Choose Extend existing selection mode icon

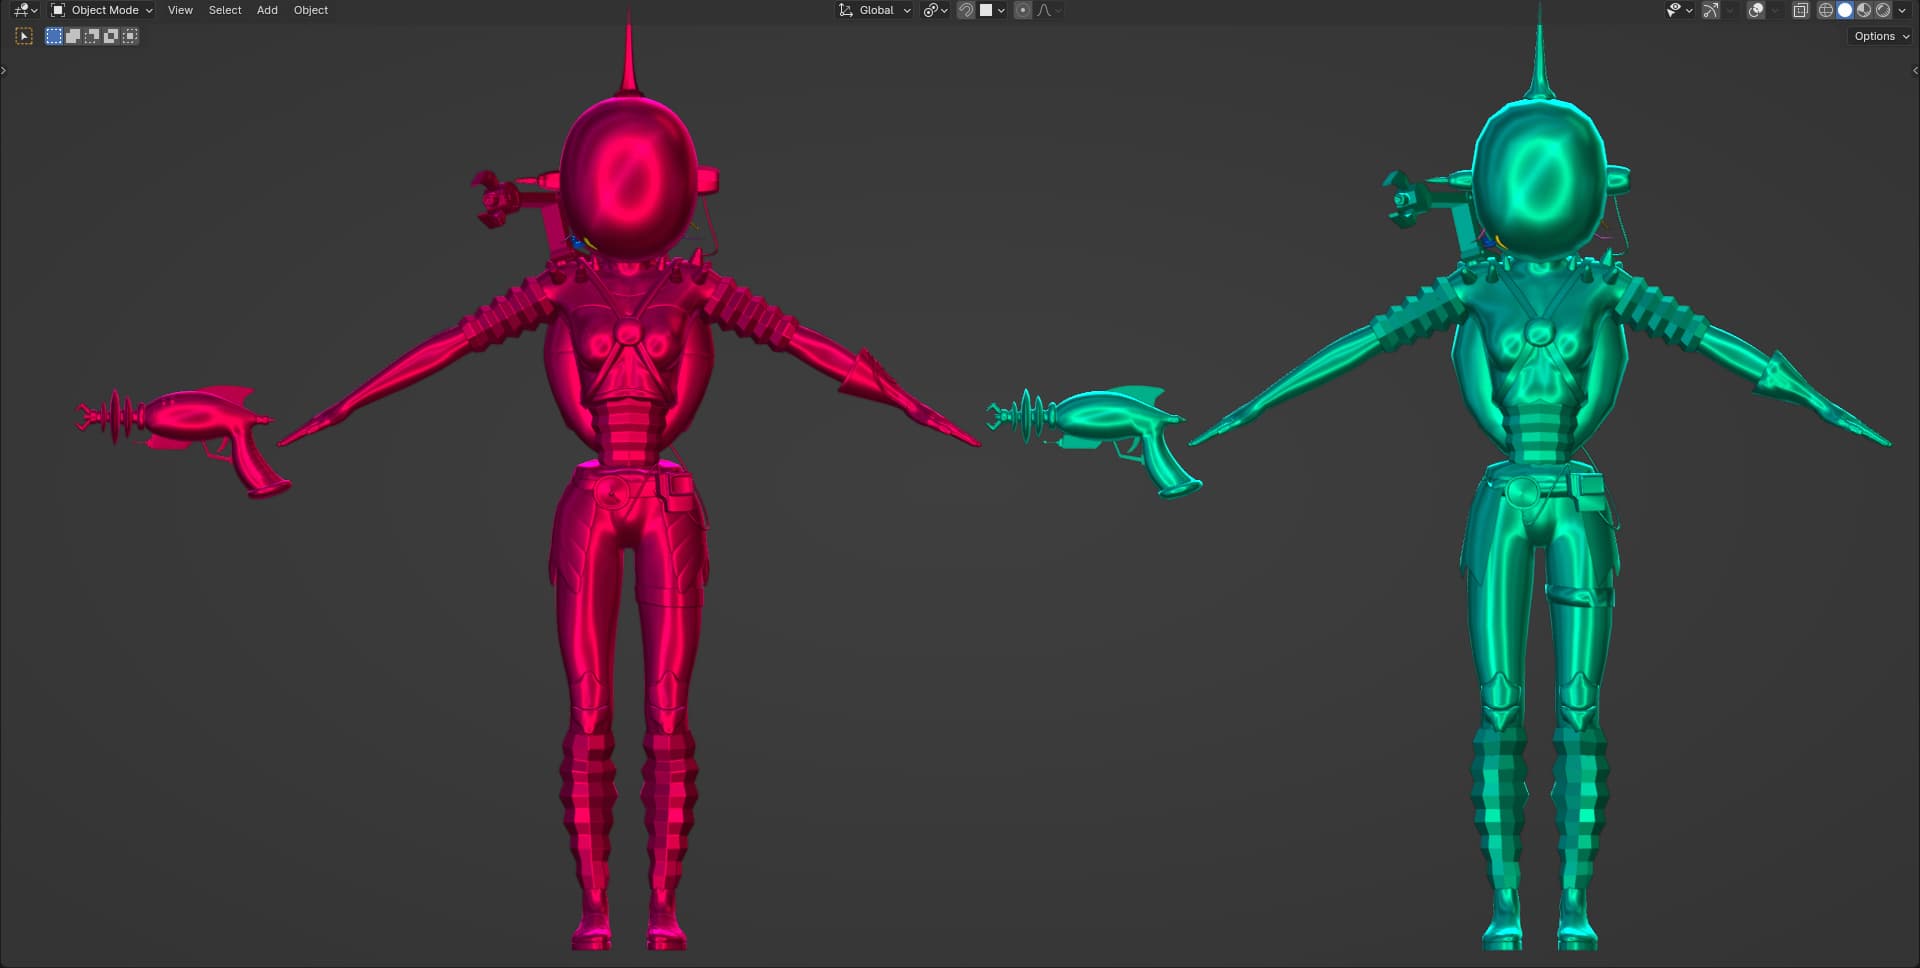tap(73, 36)
